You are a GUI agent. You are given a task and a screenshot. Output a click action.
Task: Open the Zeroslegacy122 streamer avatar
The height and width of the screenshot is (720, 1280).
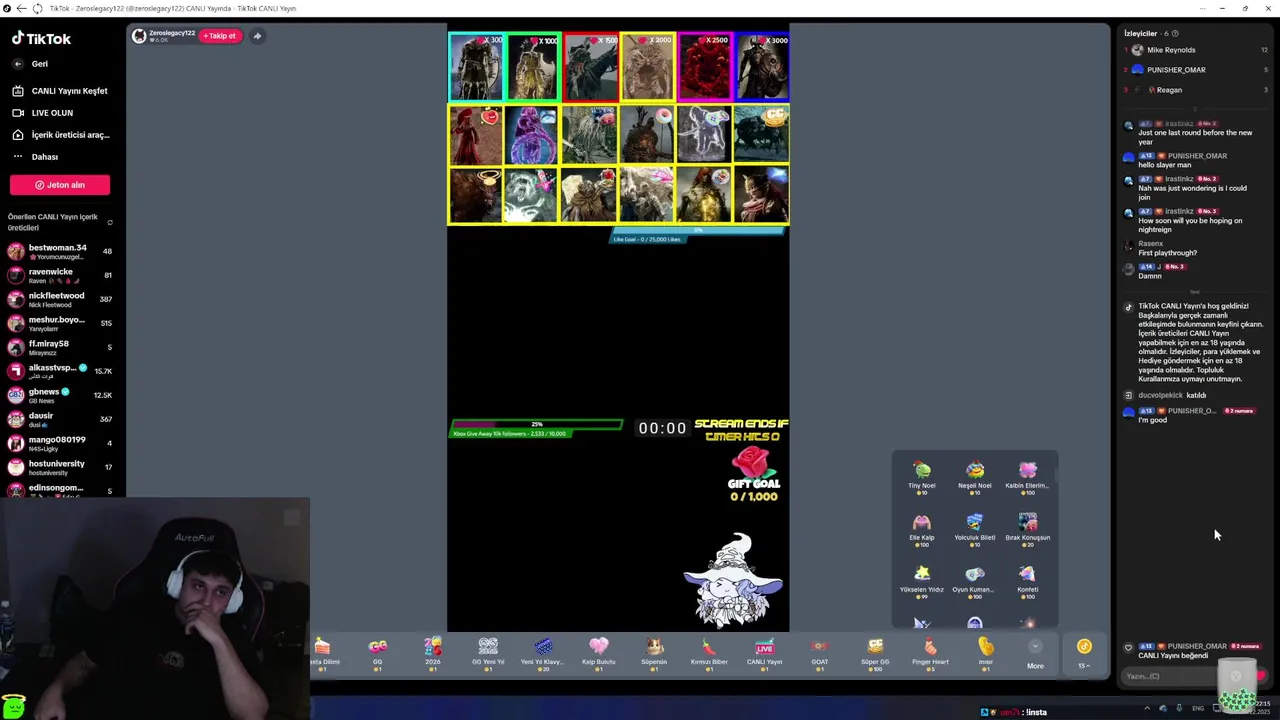click(x=140, y=36)
